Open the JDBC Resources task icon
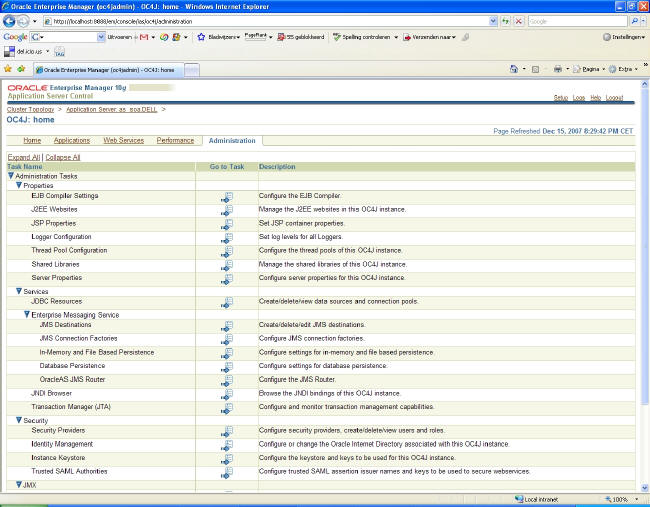Viewport: 650px width, 507px height. coord(227,302)
